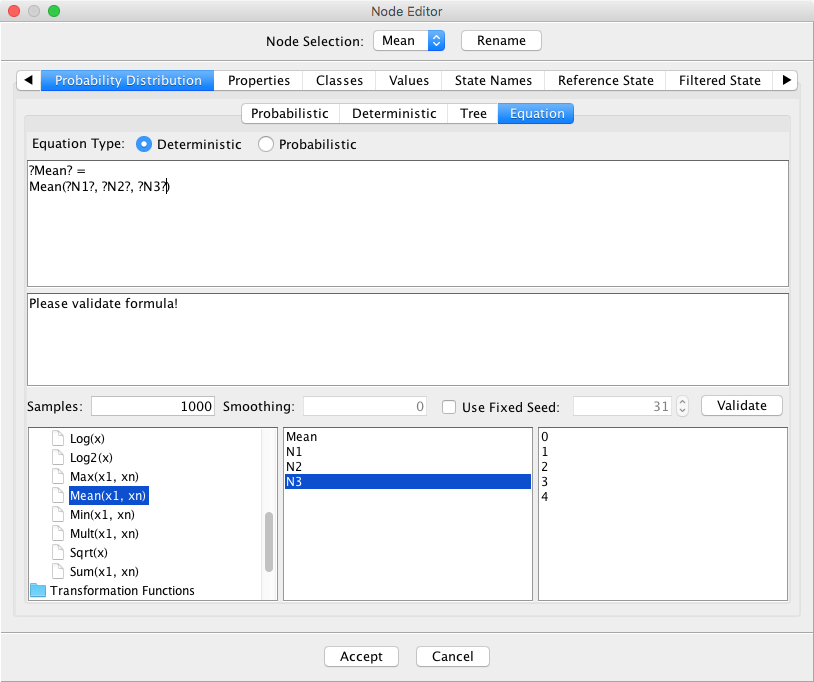814x682 pixels.
Task: Click the 'Please validate formula!' message area
Action: pos(408,339)
